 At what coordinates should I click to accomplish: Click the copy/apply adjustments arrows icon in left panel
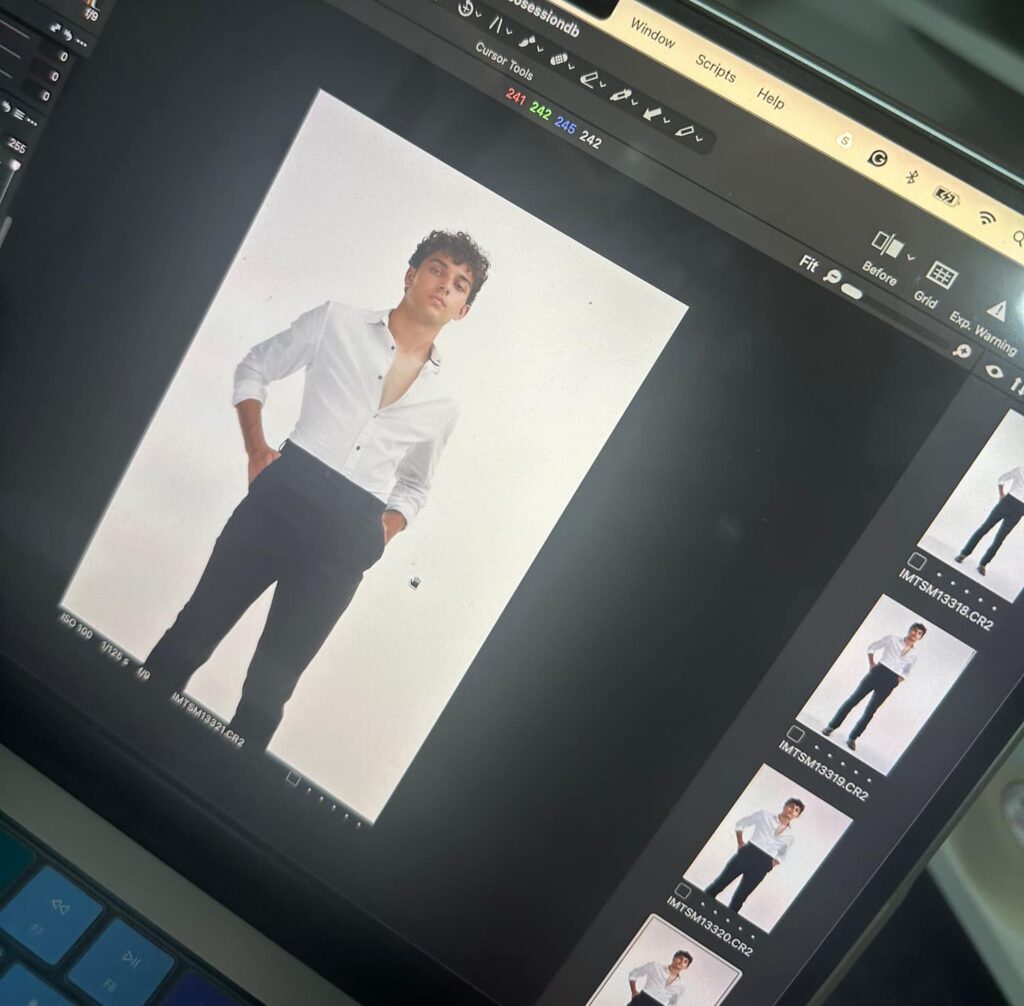point(56,28)
